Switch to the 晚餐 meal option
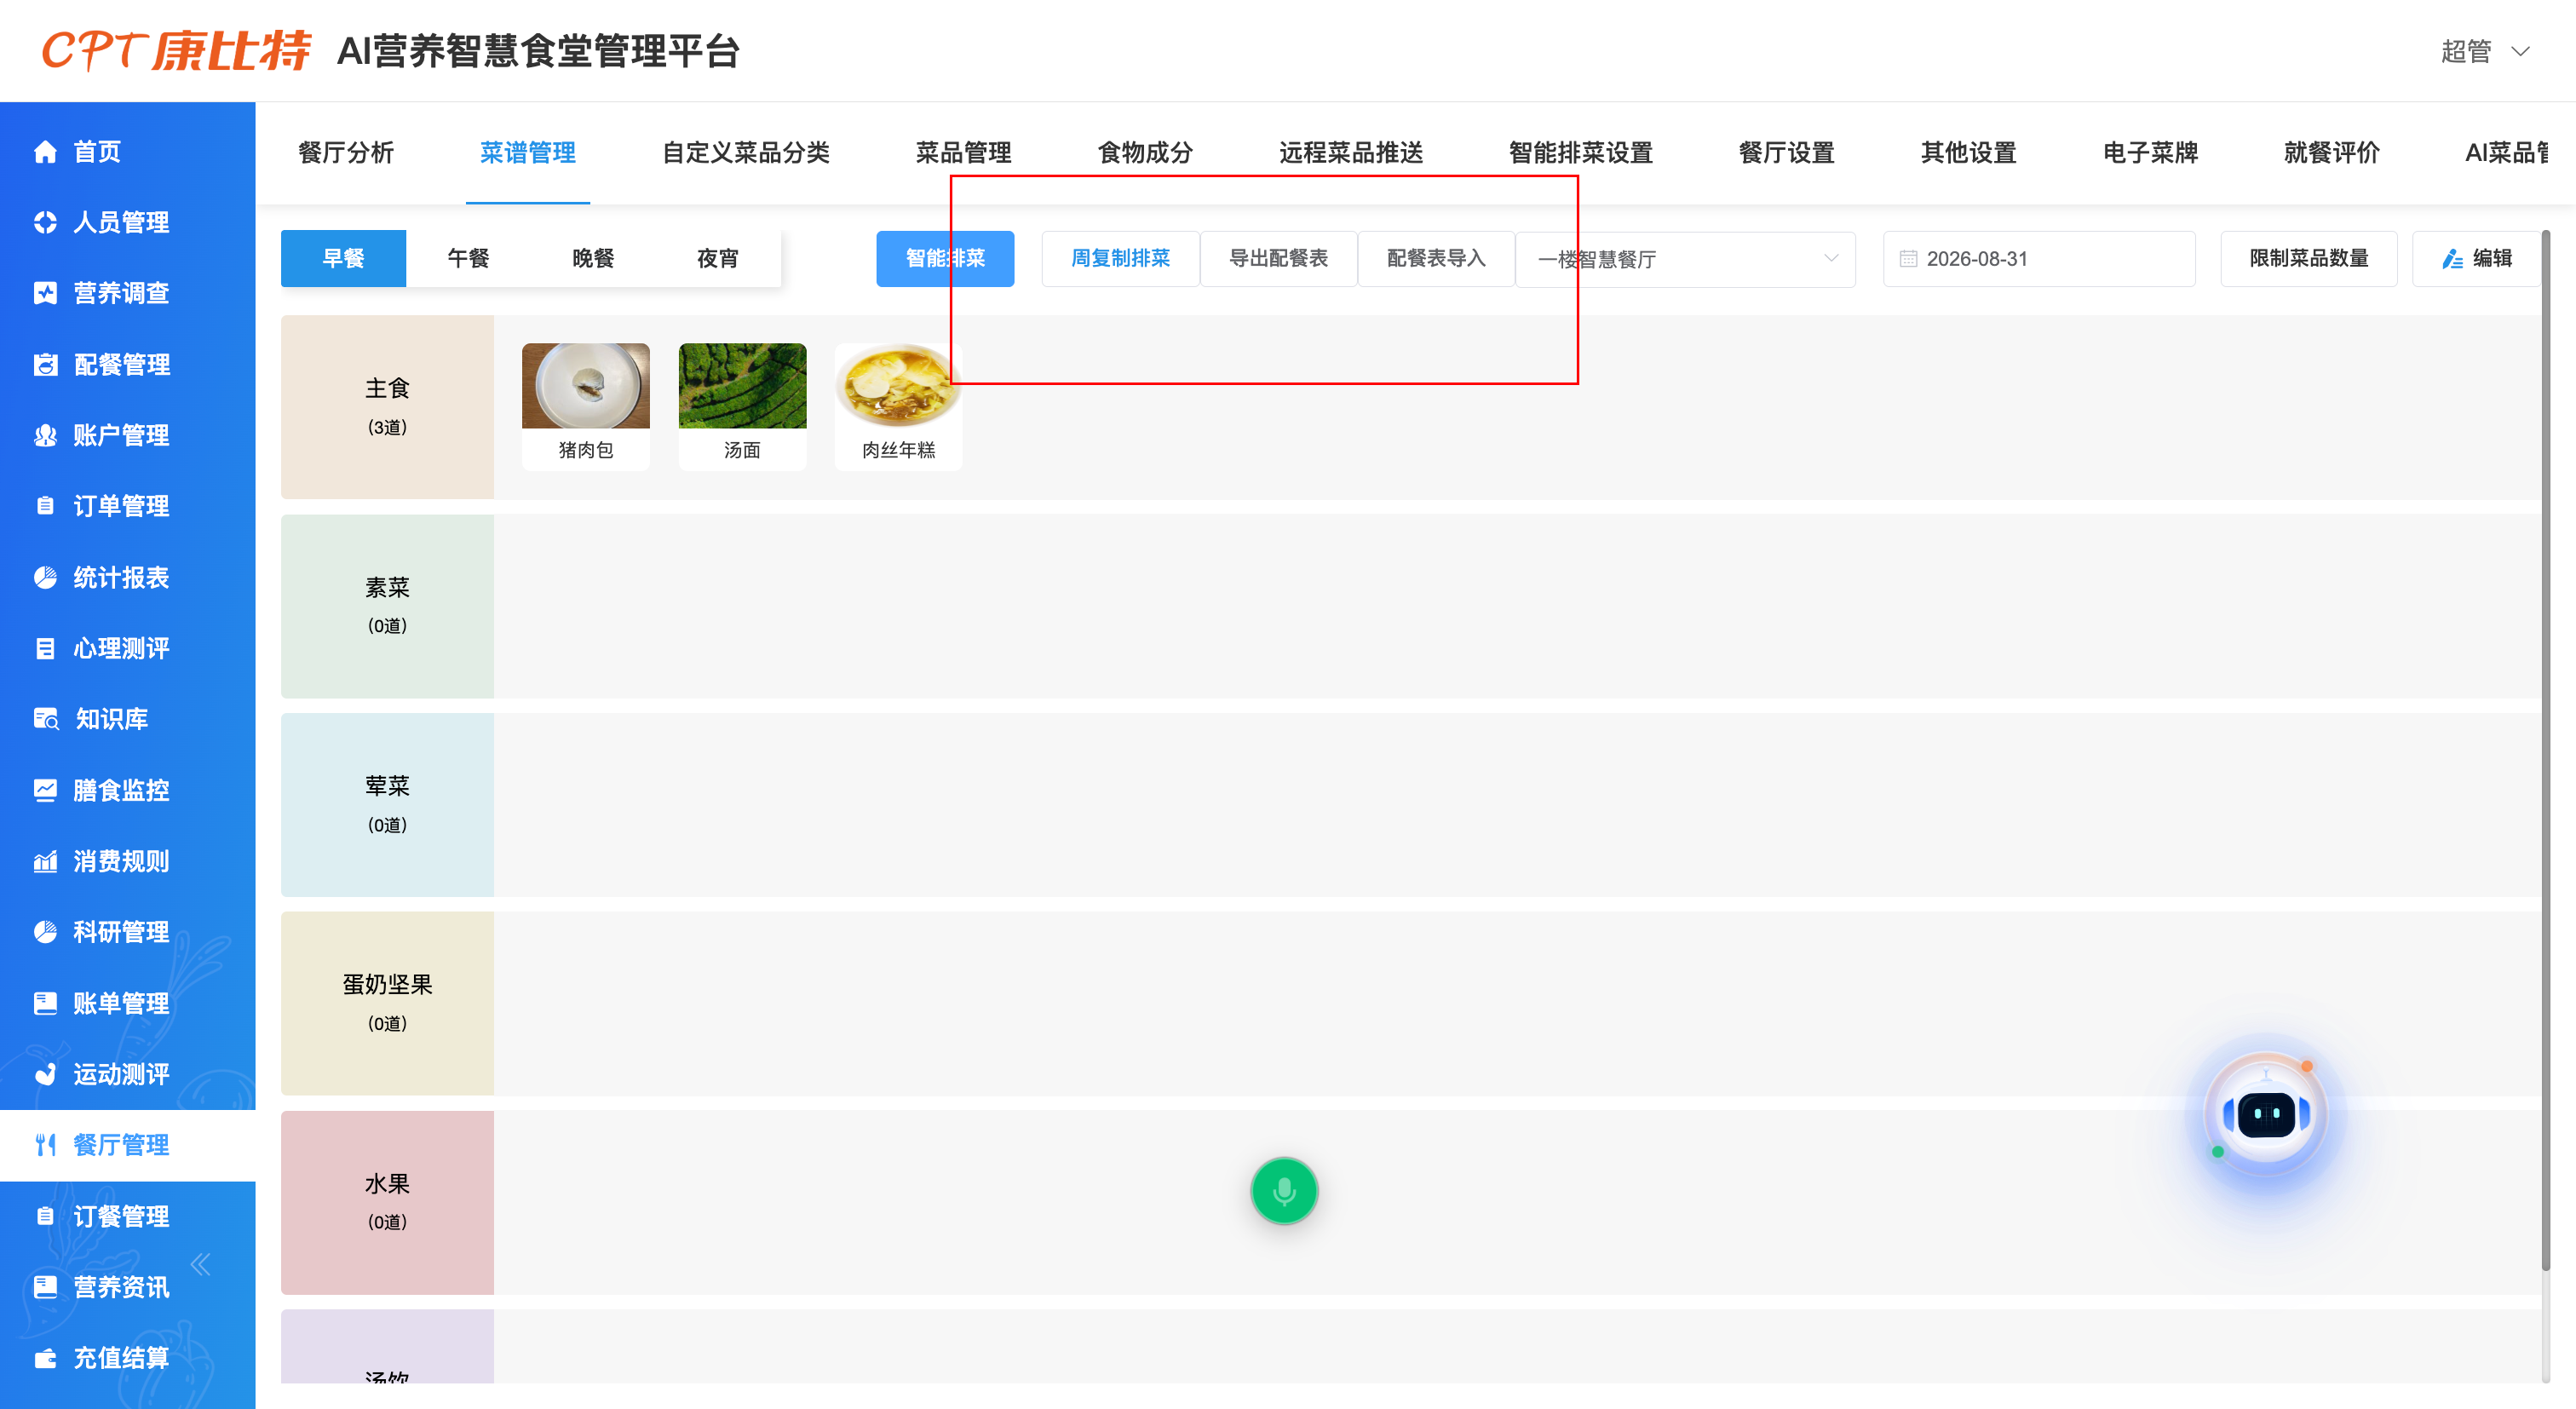Viewport: 2576px width, 1409px height. (593, 259)
